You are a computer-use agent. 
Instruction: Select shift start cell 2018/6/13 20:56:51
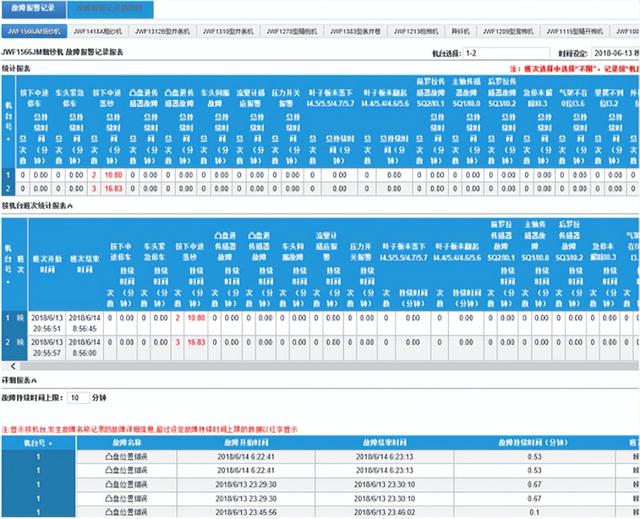[x=47, y=323]
